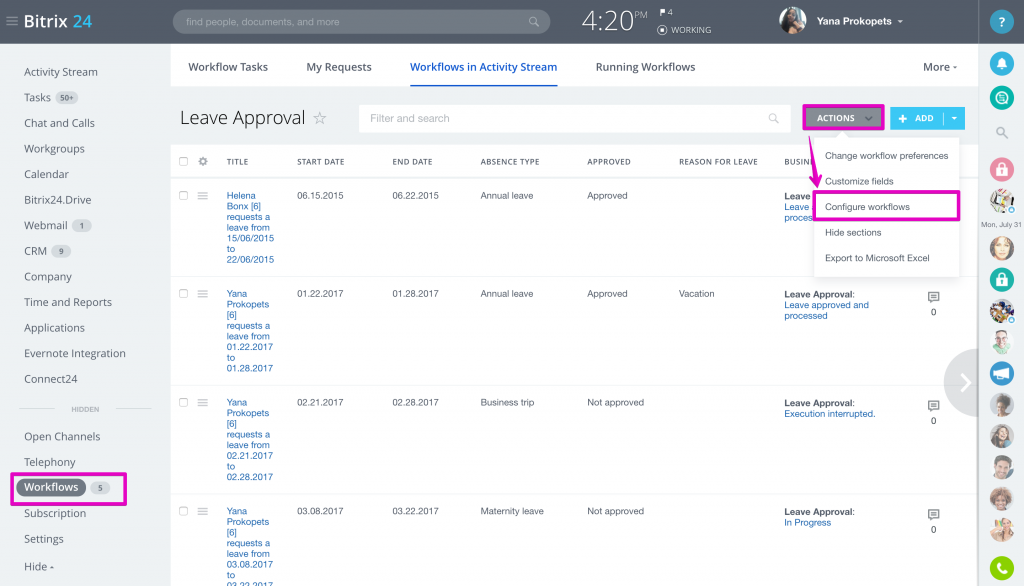Open the More dropdown in tab bar
Screen dimensions: 1024x586
point(940,67)
